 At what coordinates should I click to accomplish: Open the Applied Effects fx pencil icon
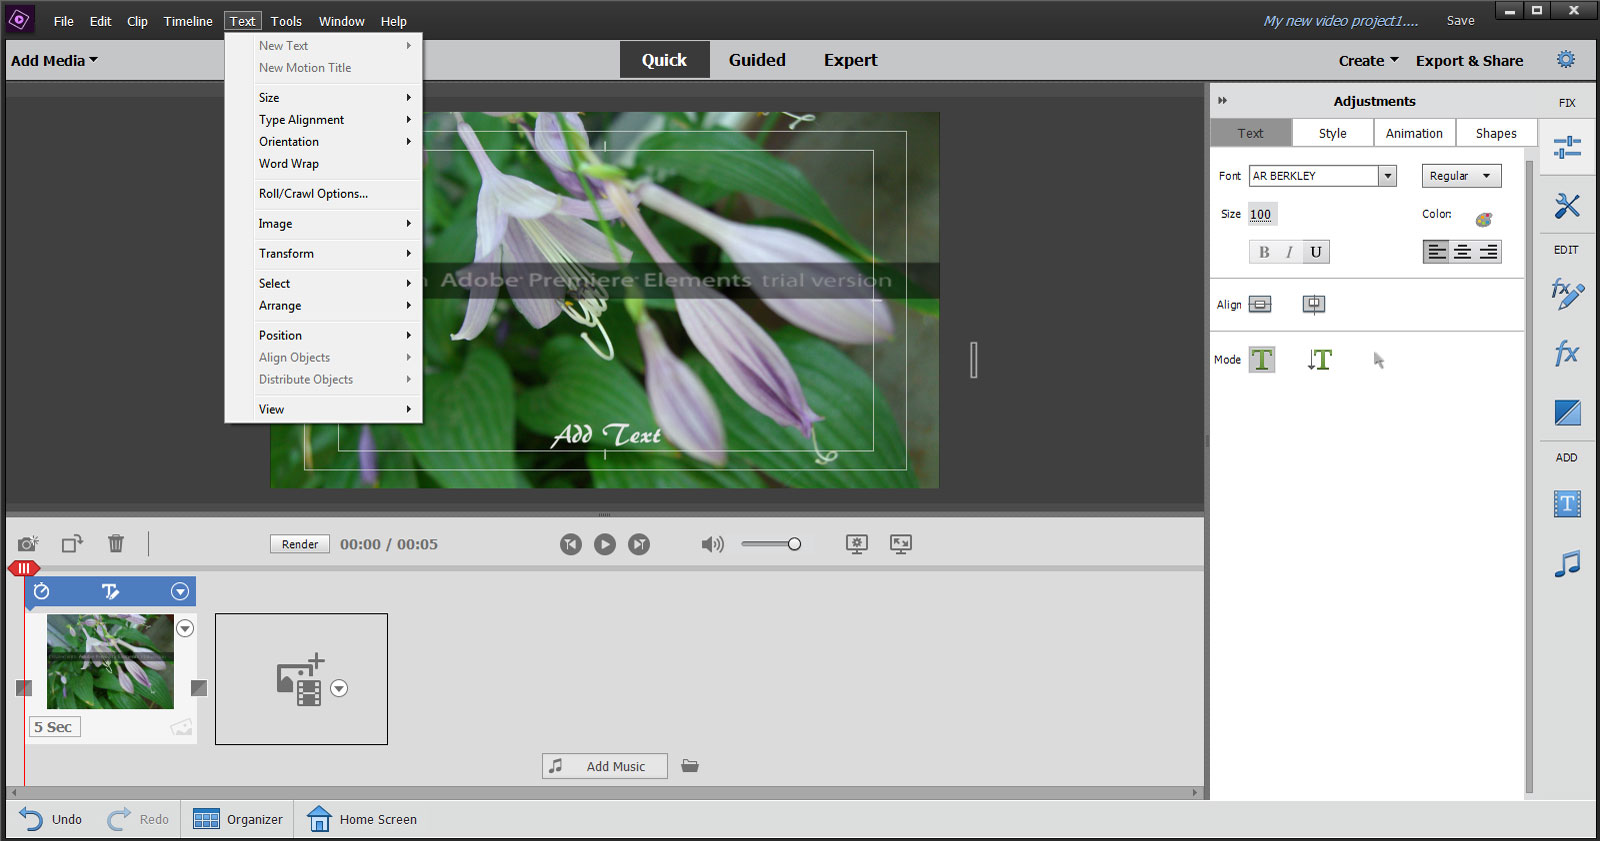1567,294
